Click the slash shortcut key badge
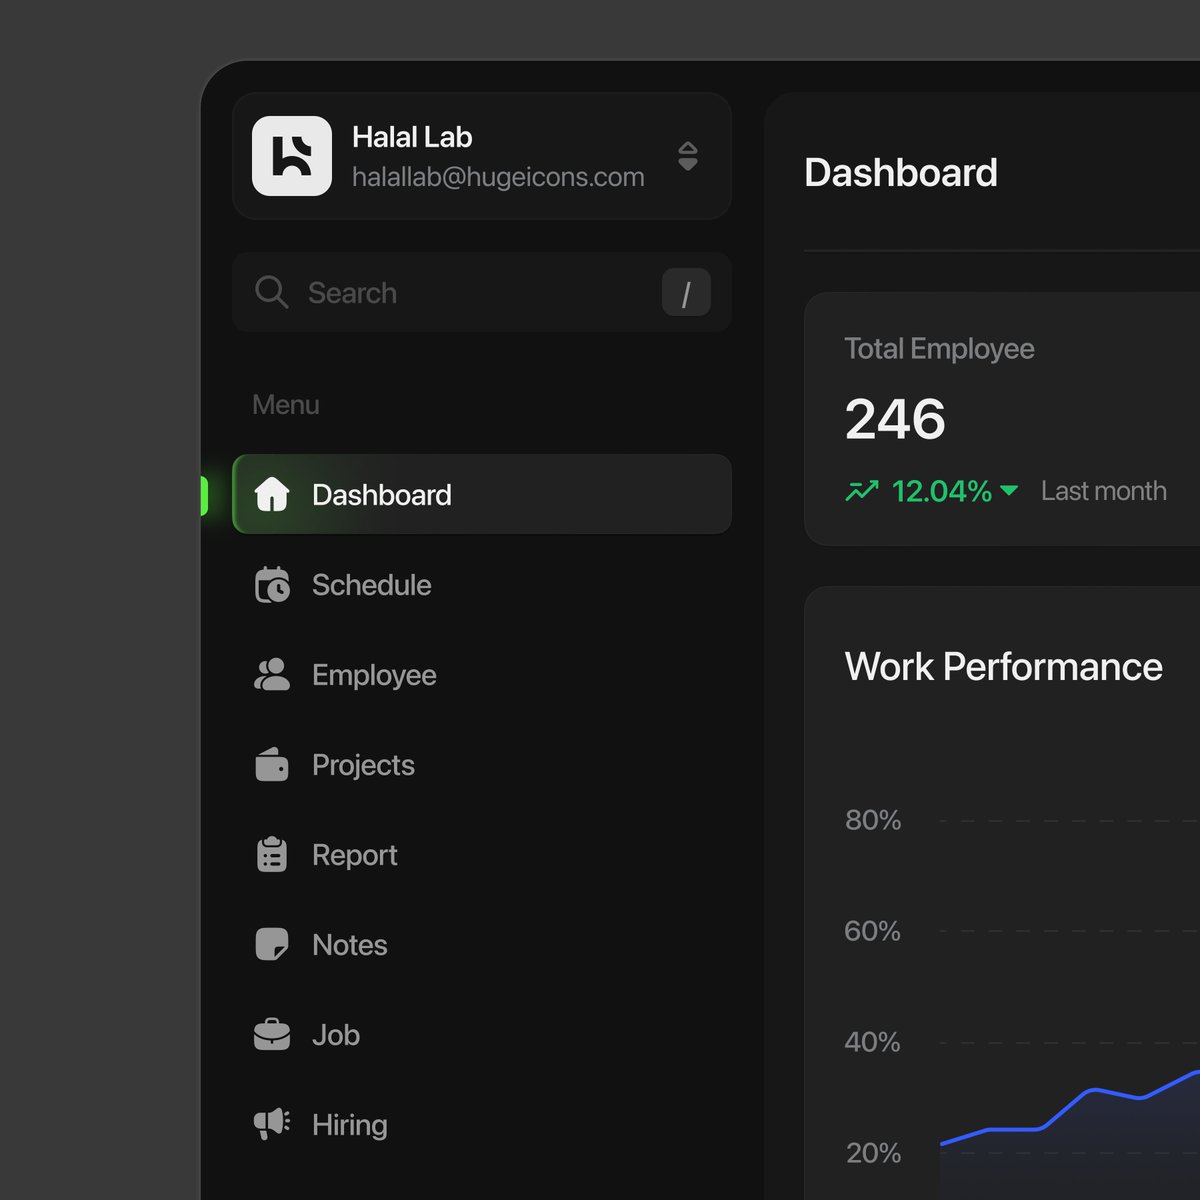Screen dimensions: 1200x1200 click(x=686, y=292)
